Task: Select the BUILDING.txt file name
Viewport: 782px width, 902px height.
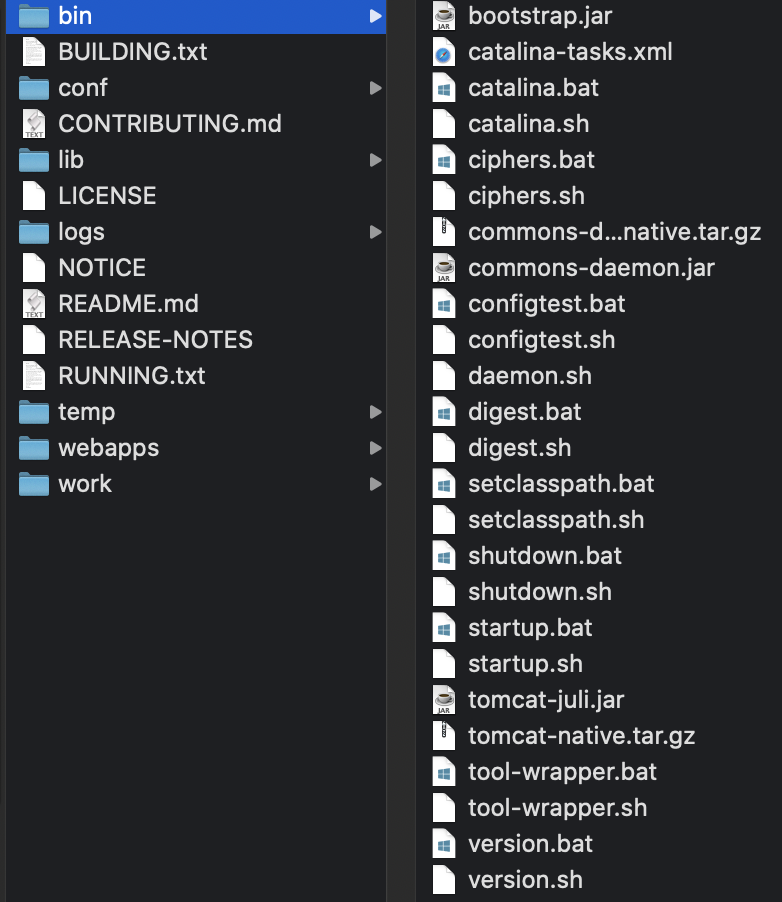Action: tap(132, 52)
